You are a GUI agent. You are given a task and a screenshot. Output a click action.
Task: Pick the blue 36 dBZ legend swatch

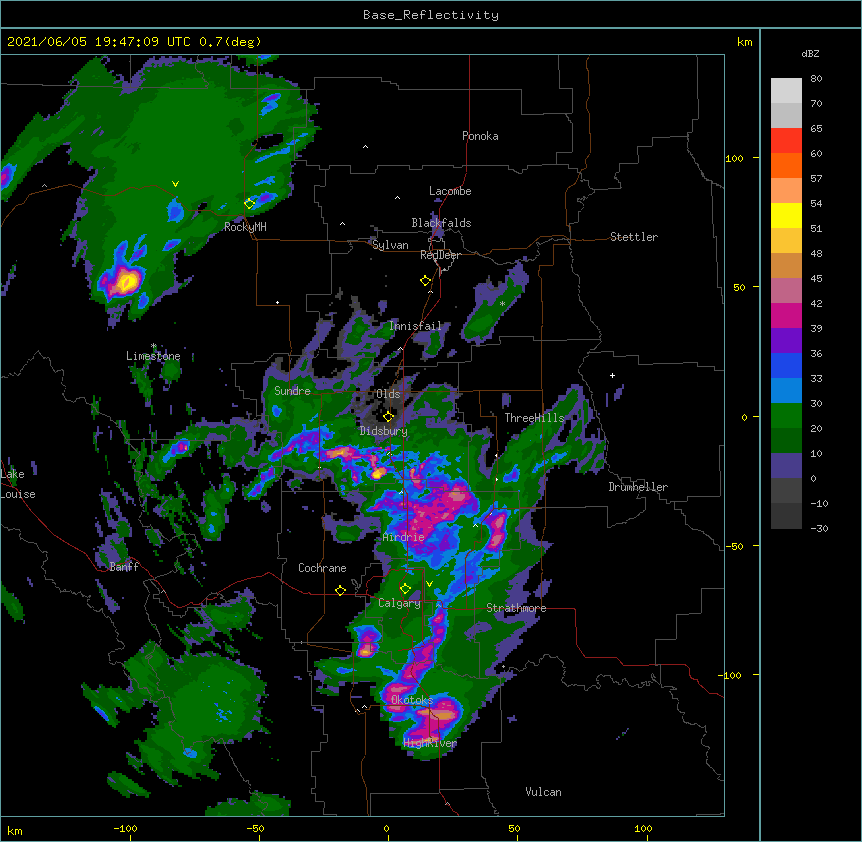point(786,365)
